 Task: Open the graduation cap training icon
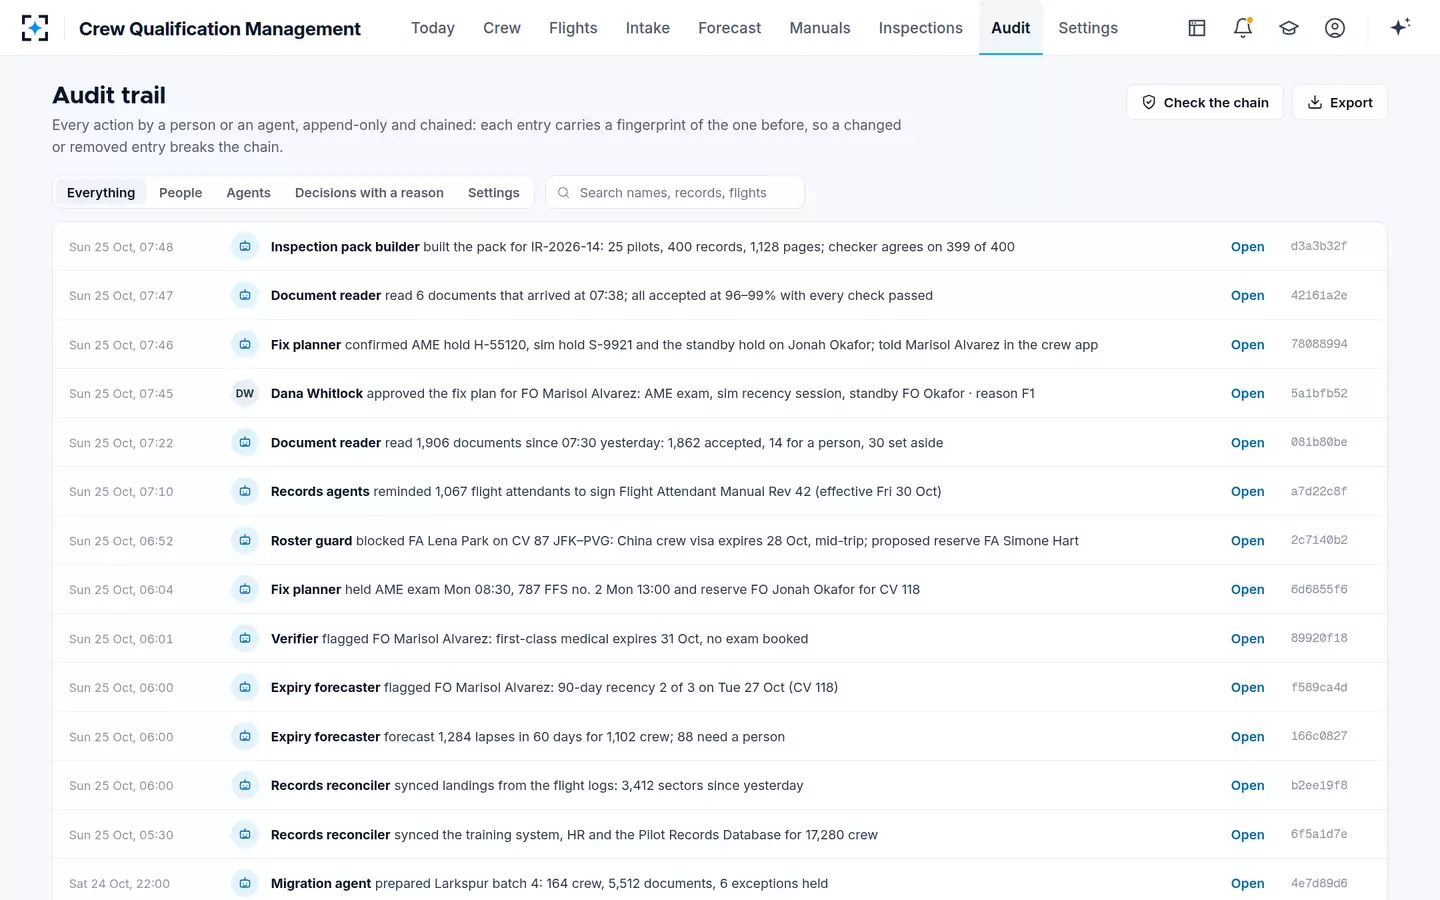pos(1289,28)
